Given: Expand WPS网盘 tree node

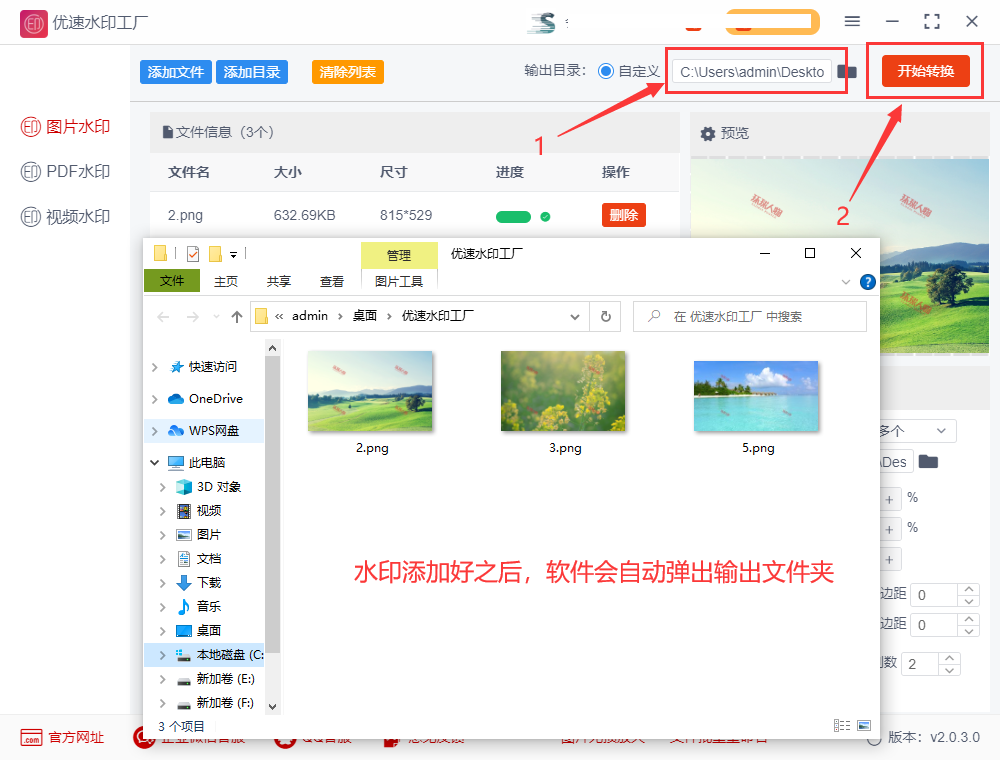Looking at the screenshot, I should [x=154, y=431].
